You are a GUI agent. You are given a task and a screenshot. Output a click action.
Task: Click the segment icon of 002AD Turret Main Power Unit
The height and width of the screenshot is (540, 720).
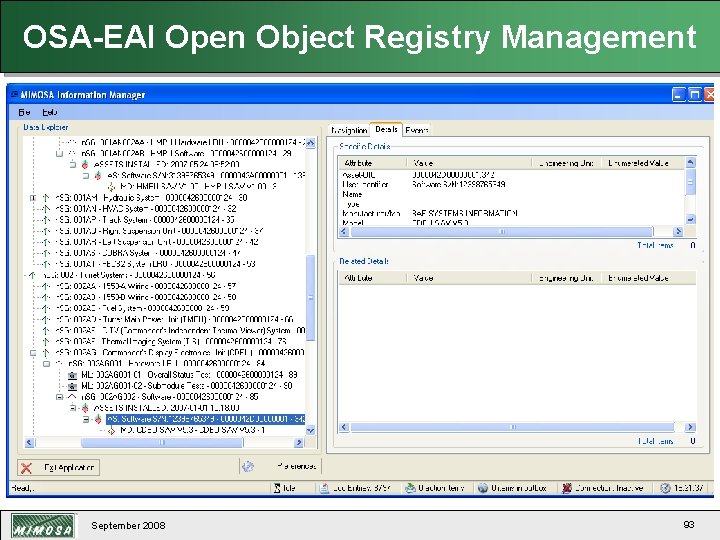(45, 320)
